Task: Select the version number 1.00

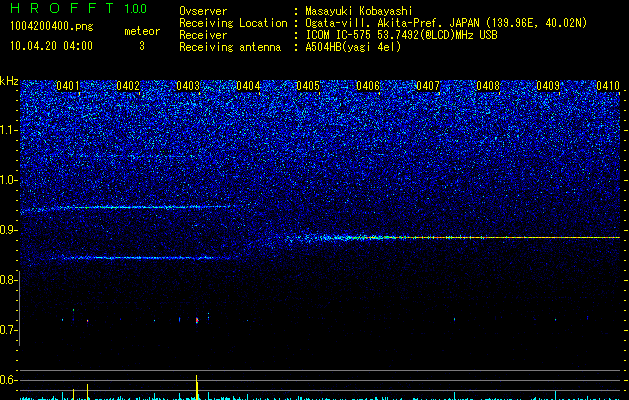Action: pos(136,9)
